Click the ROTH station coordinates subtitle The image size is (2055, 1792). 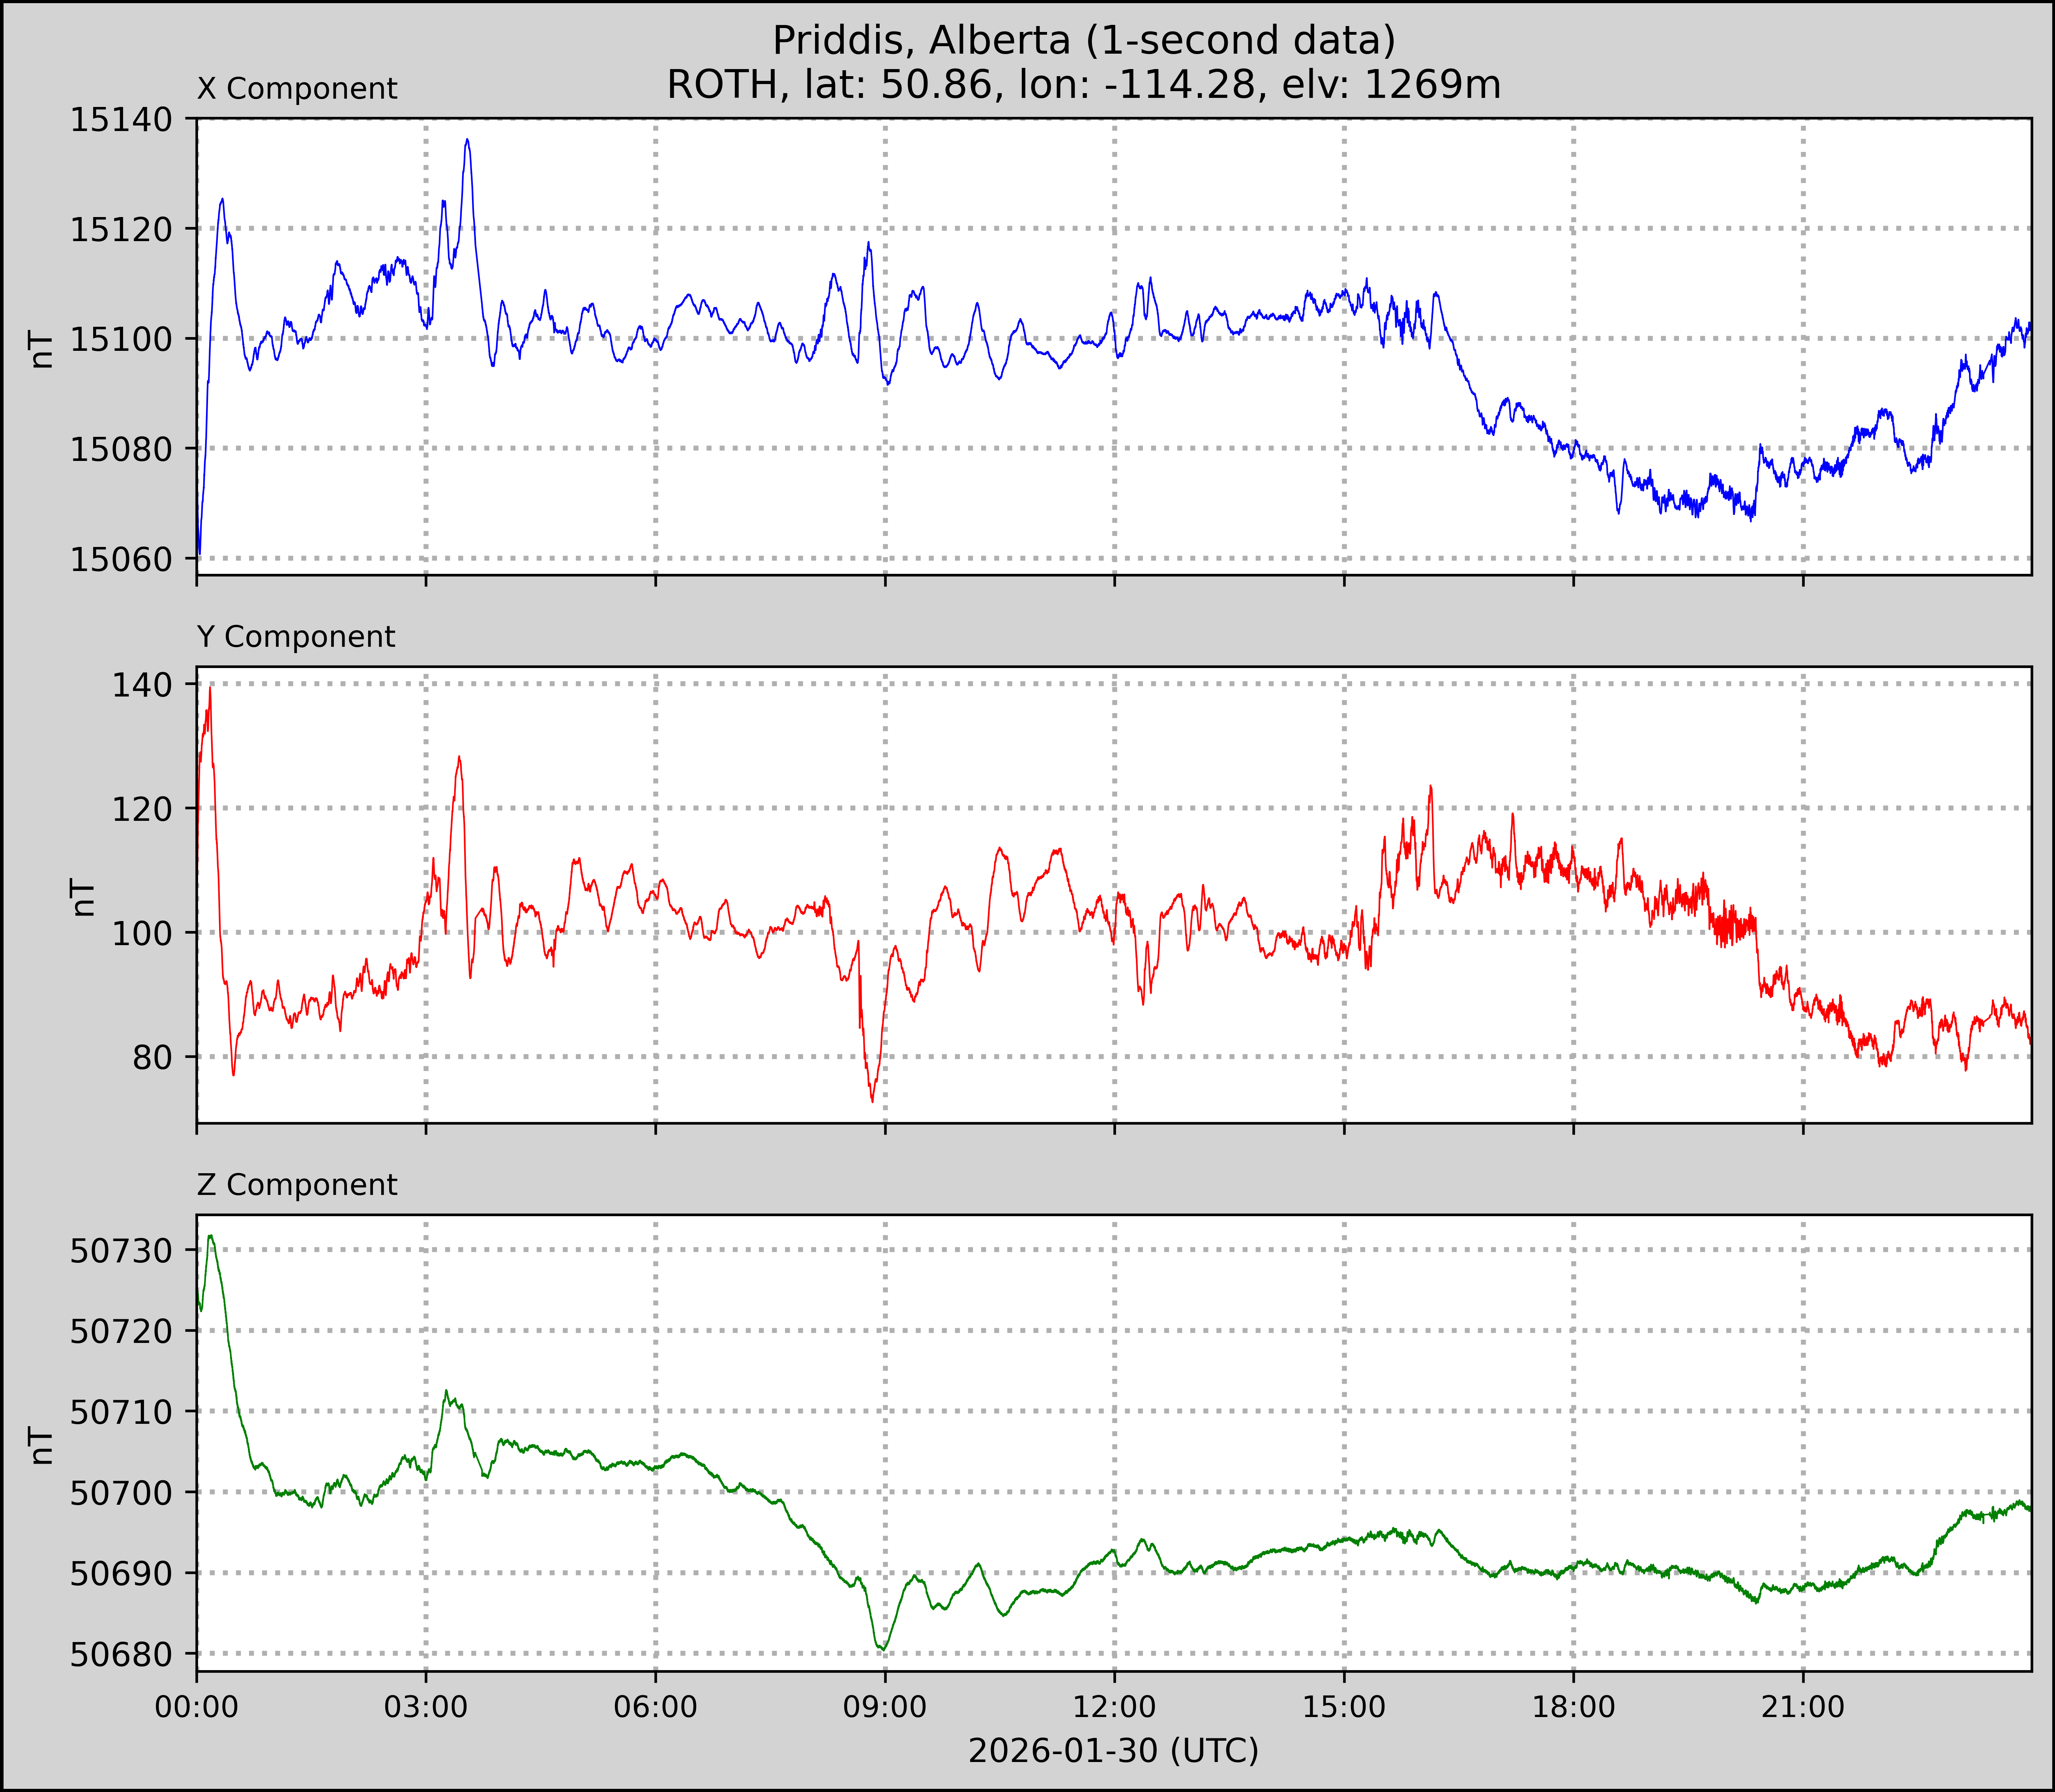pos(1084,85)
